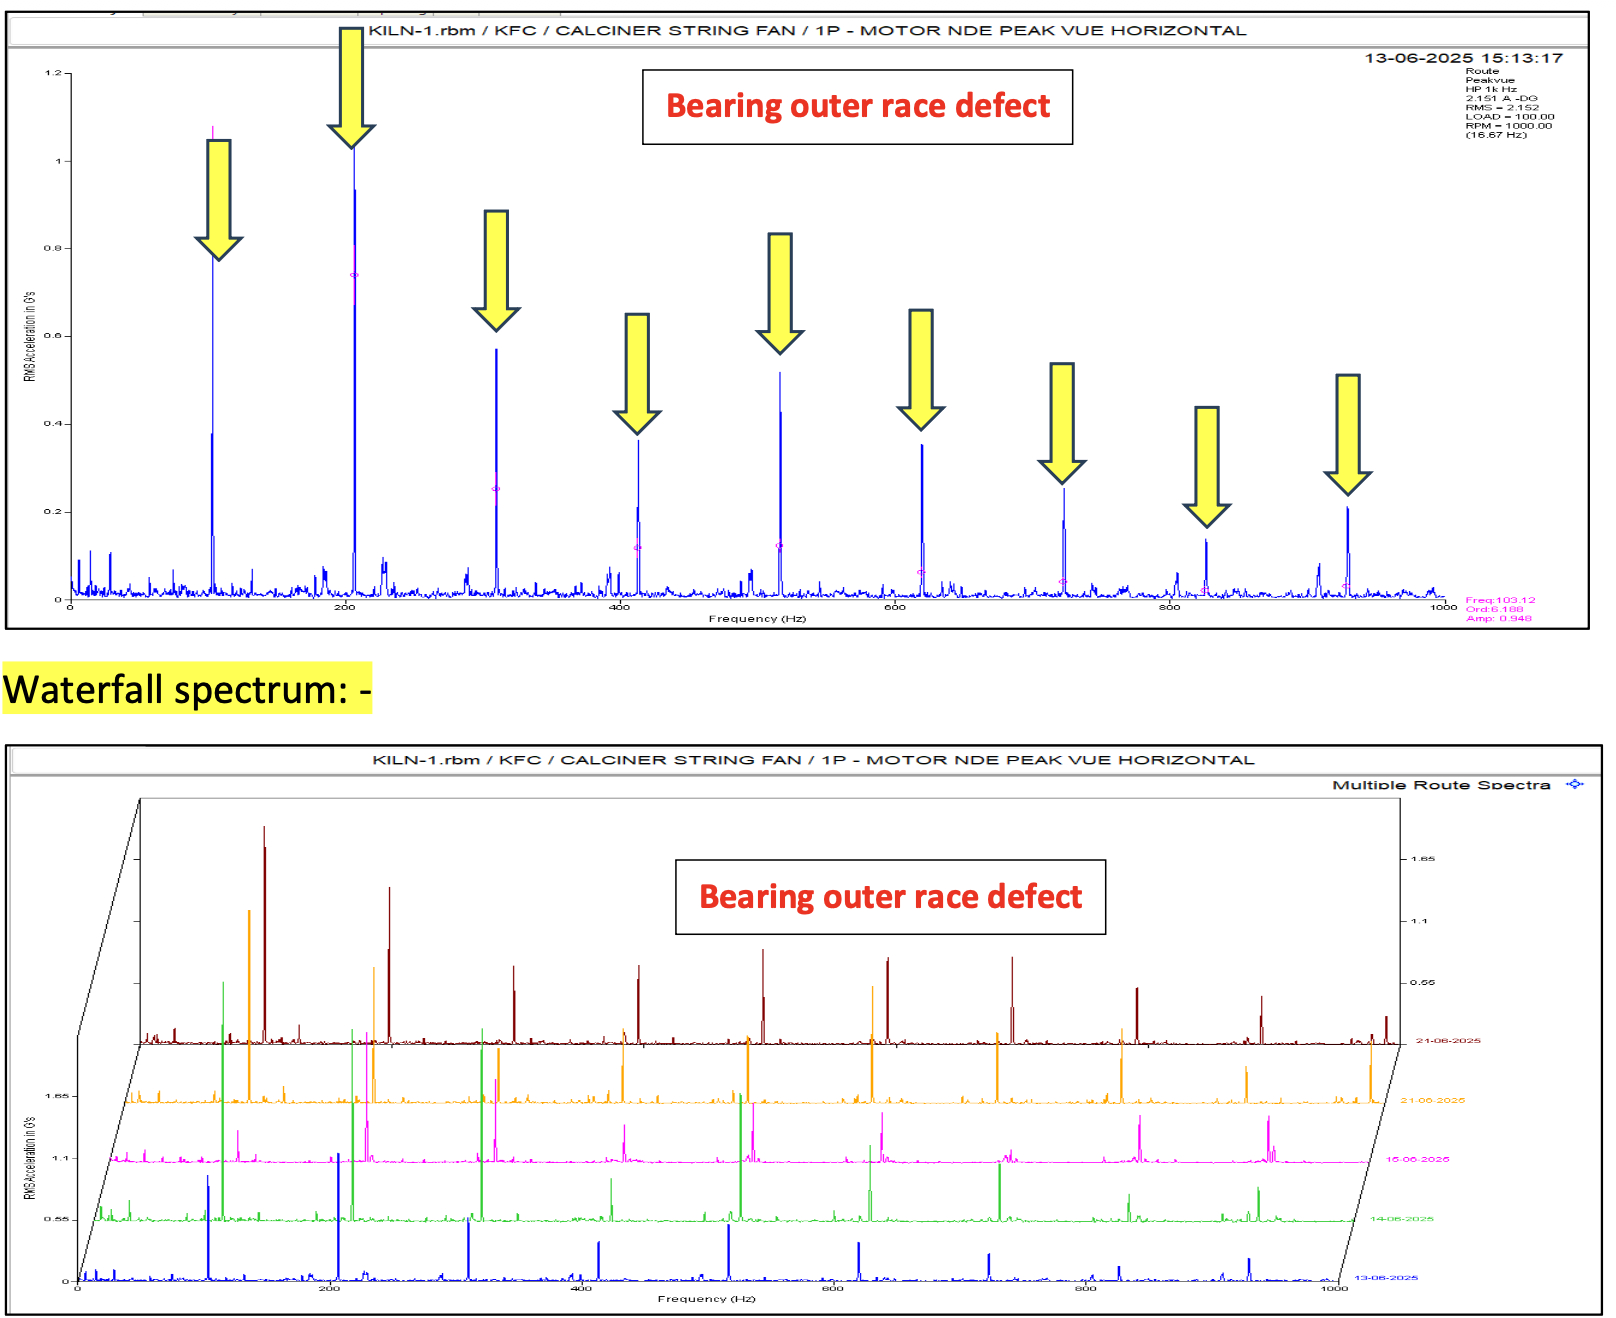Click the "(16.67 Hz)" running speed text
The height and width of the screenshot is (1318, 1616).
(x=1496, y=134)
